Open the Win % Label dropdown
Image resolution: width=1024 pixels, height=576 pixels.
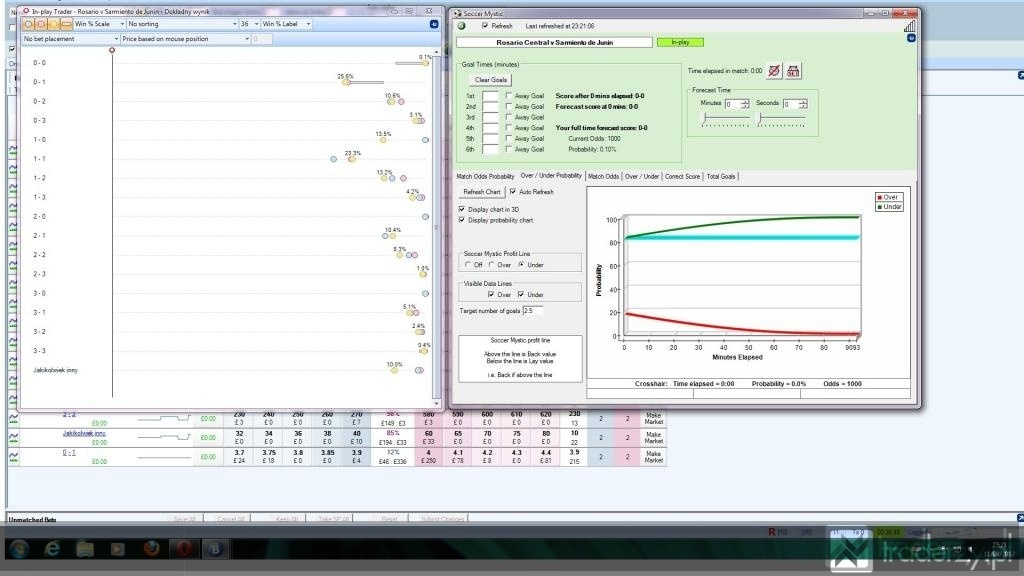click(287, 24)
